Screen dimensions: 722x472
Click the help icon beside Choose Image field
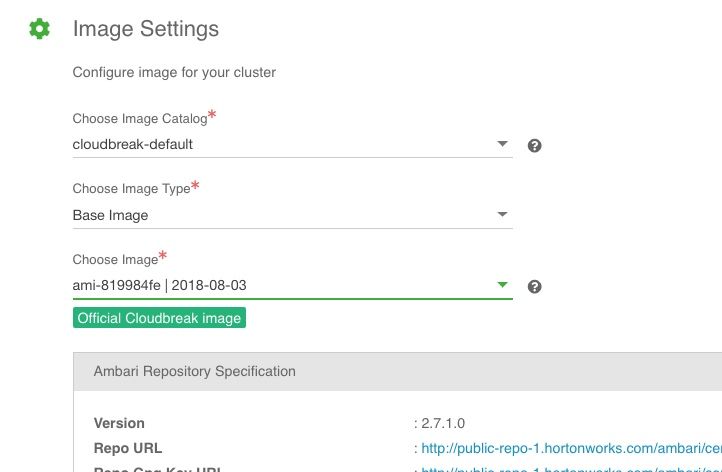534,287
